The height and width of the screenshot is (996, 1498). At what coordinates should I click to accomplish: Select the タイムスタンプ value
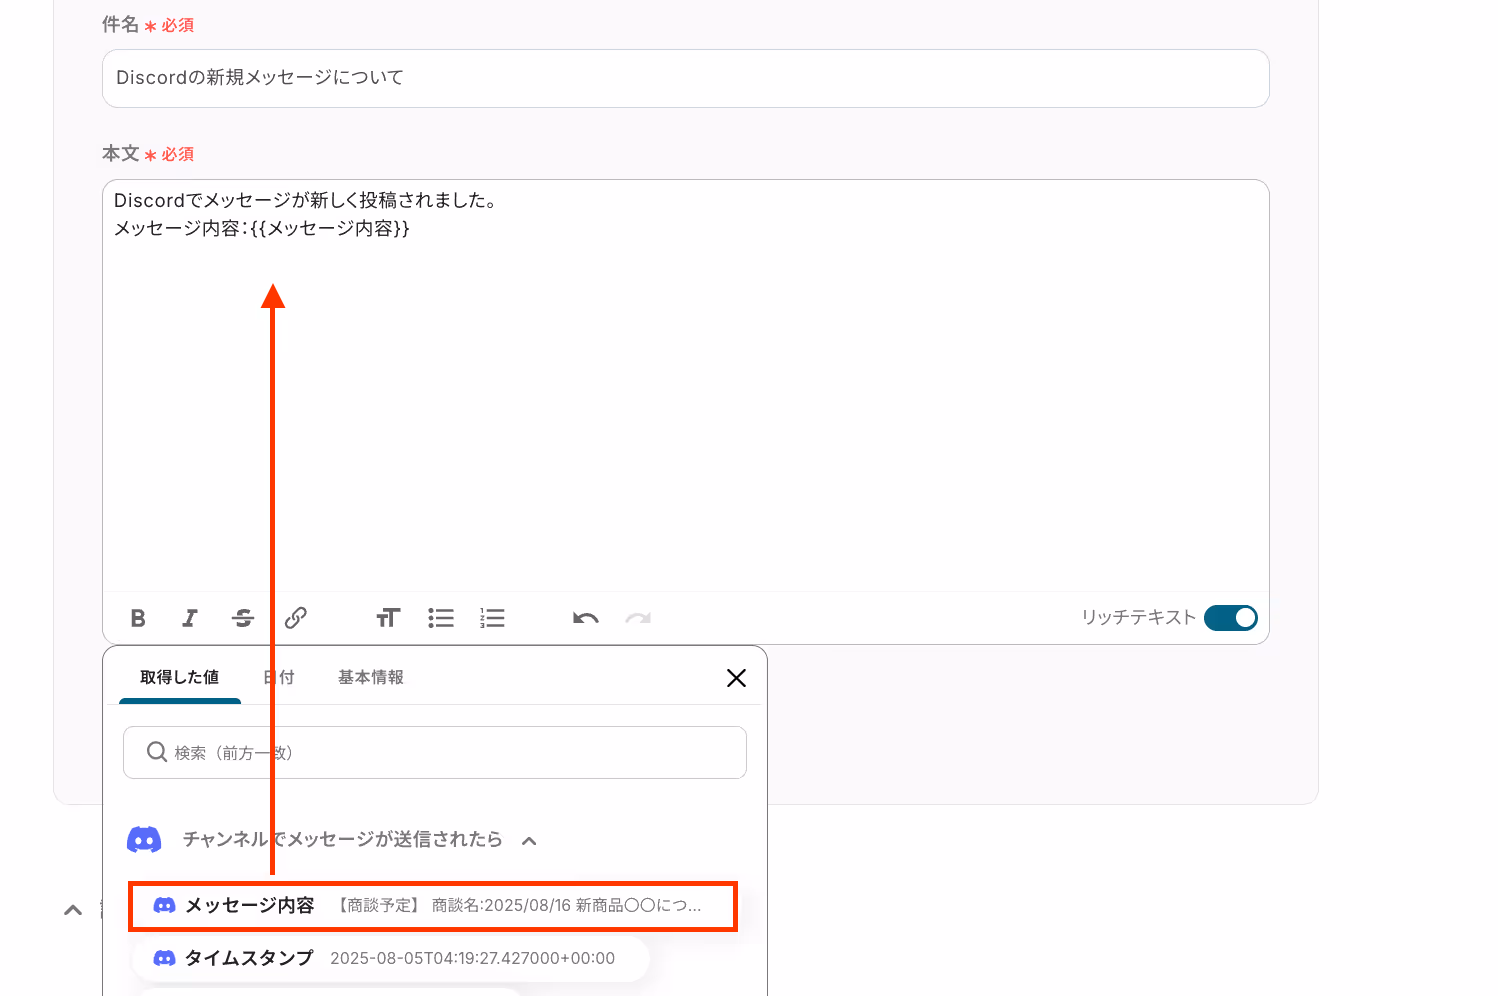click(x=391, y=958)
